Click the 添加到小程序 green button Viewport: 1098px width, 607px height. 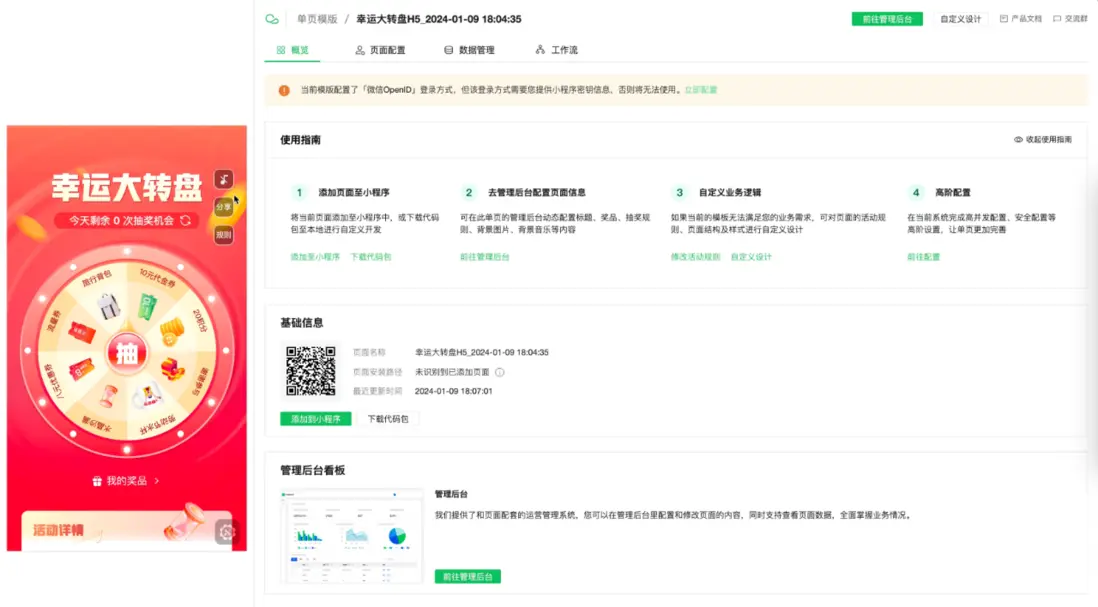314,419
